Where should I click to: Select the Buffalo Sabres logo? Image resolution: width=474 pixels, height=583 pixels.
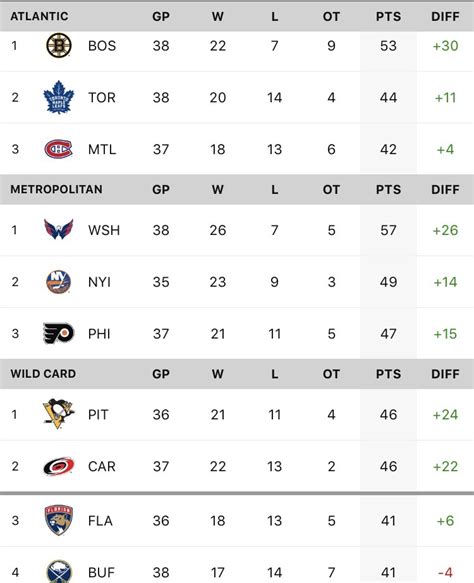pos(59,571)
